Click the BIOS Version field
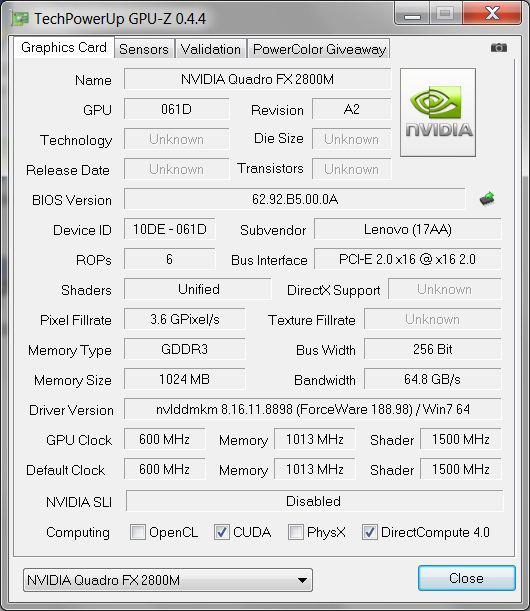 point(295,199)
